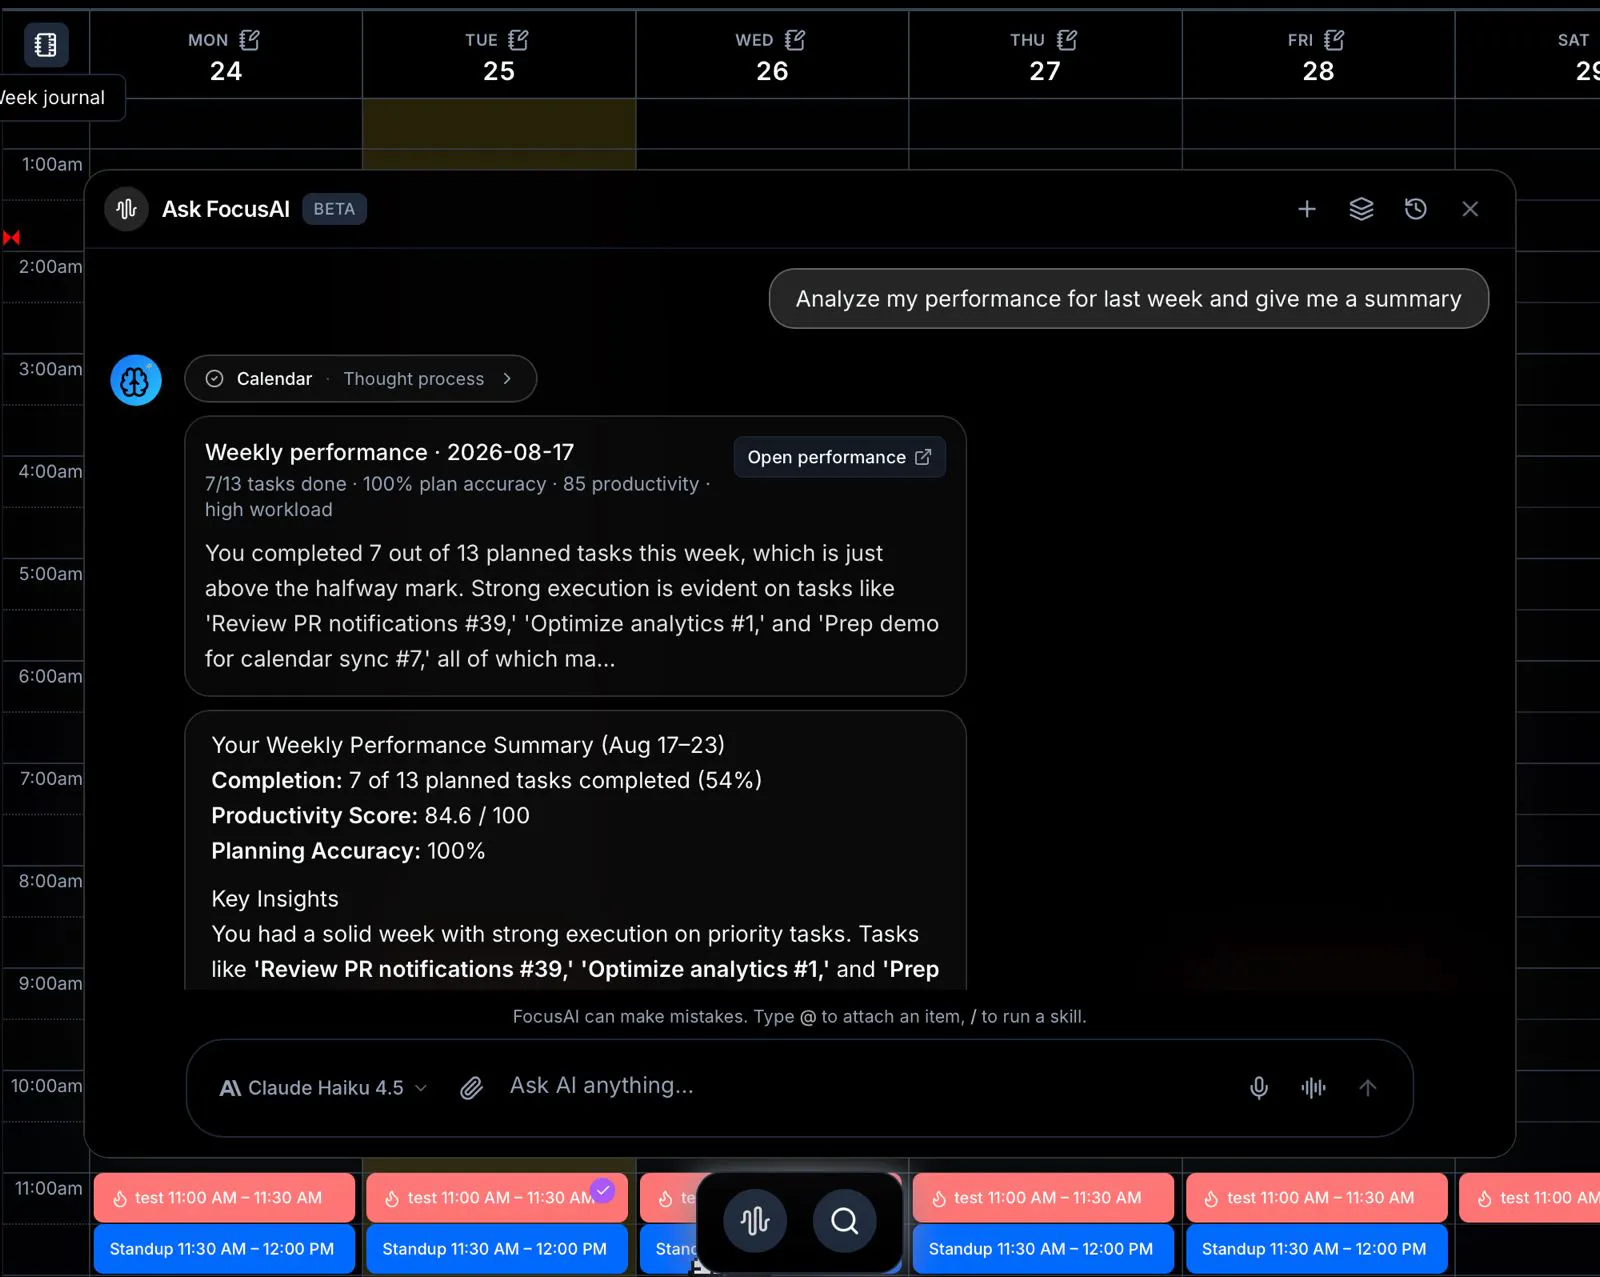Start a new FocusAI chat with plus icon

coord(1307,209)
